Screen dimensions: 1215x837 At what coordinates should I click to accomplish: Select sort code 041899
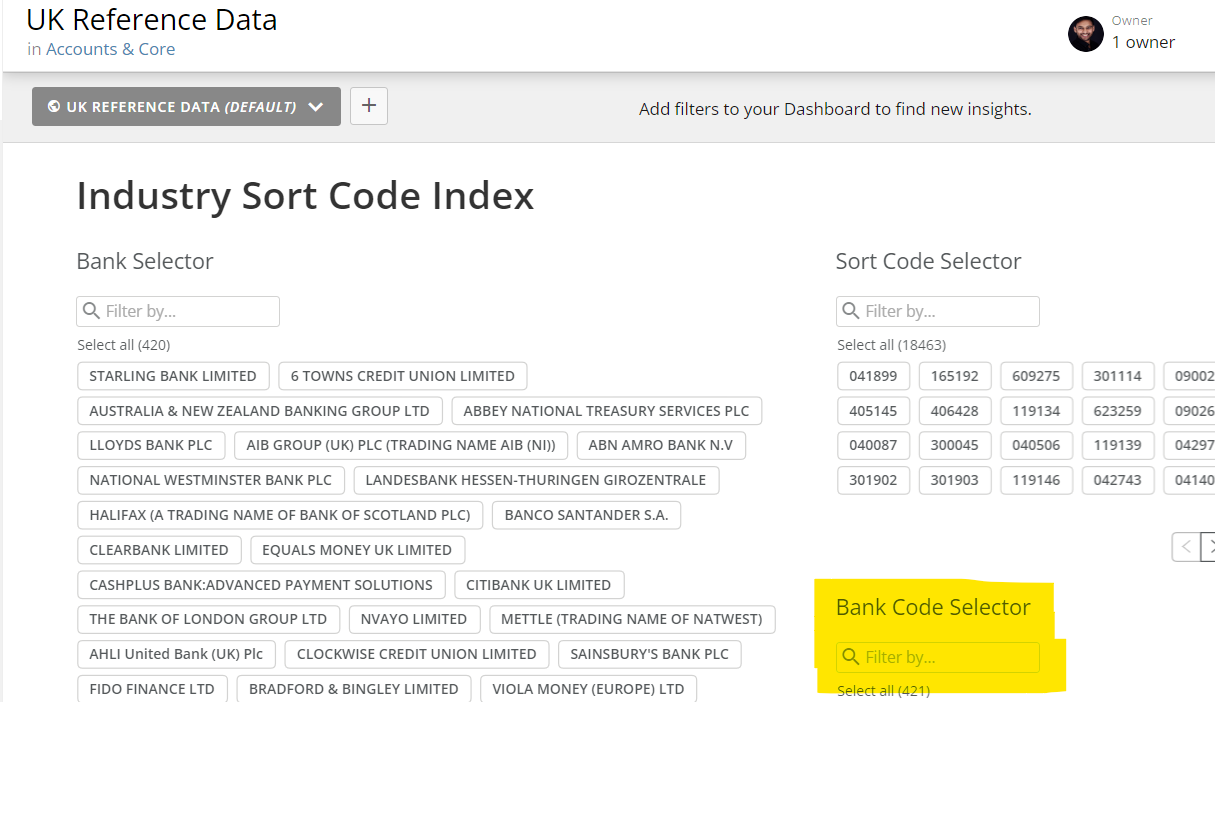(874, 376)
